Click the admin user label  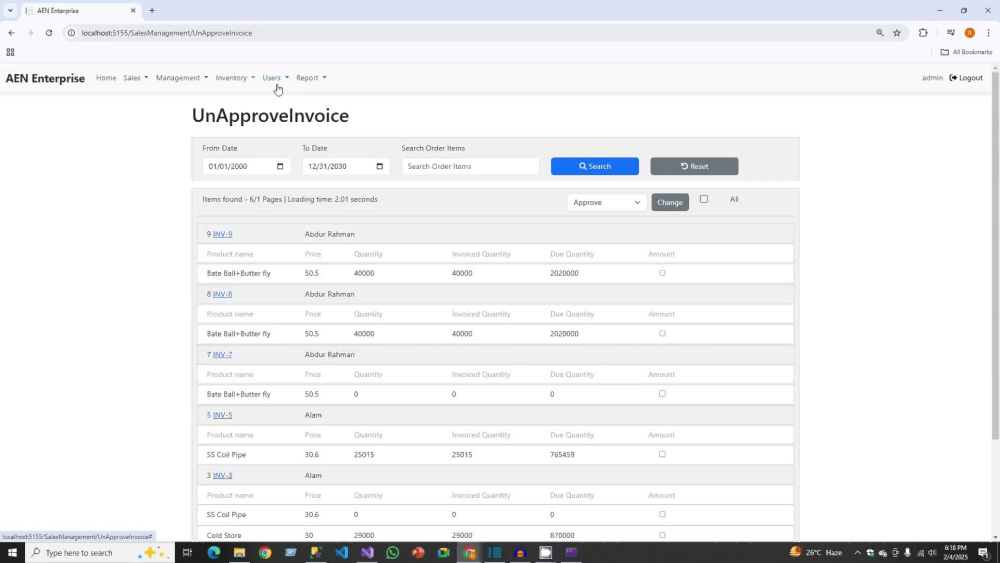(932, 78)
